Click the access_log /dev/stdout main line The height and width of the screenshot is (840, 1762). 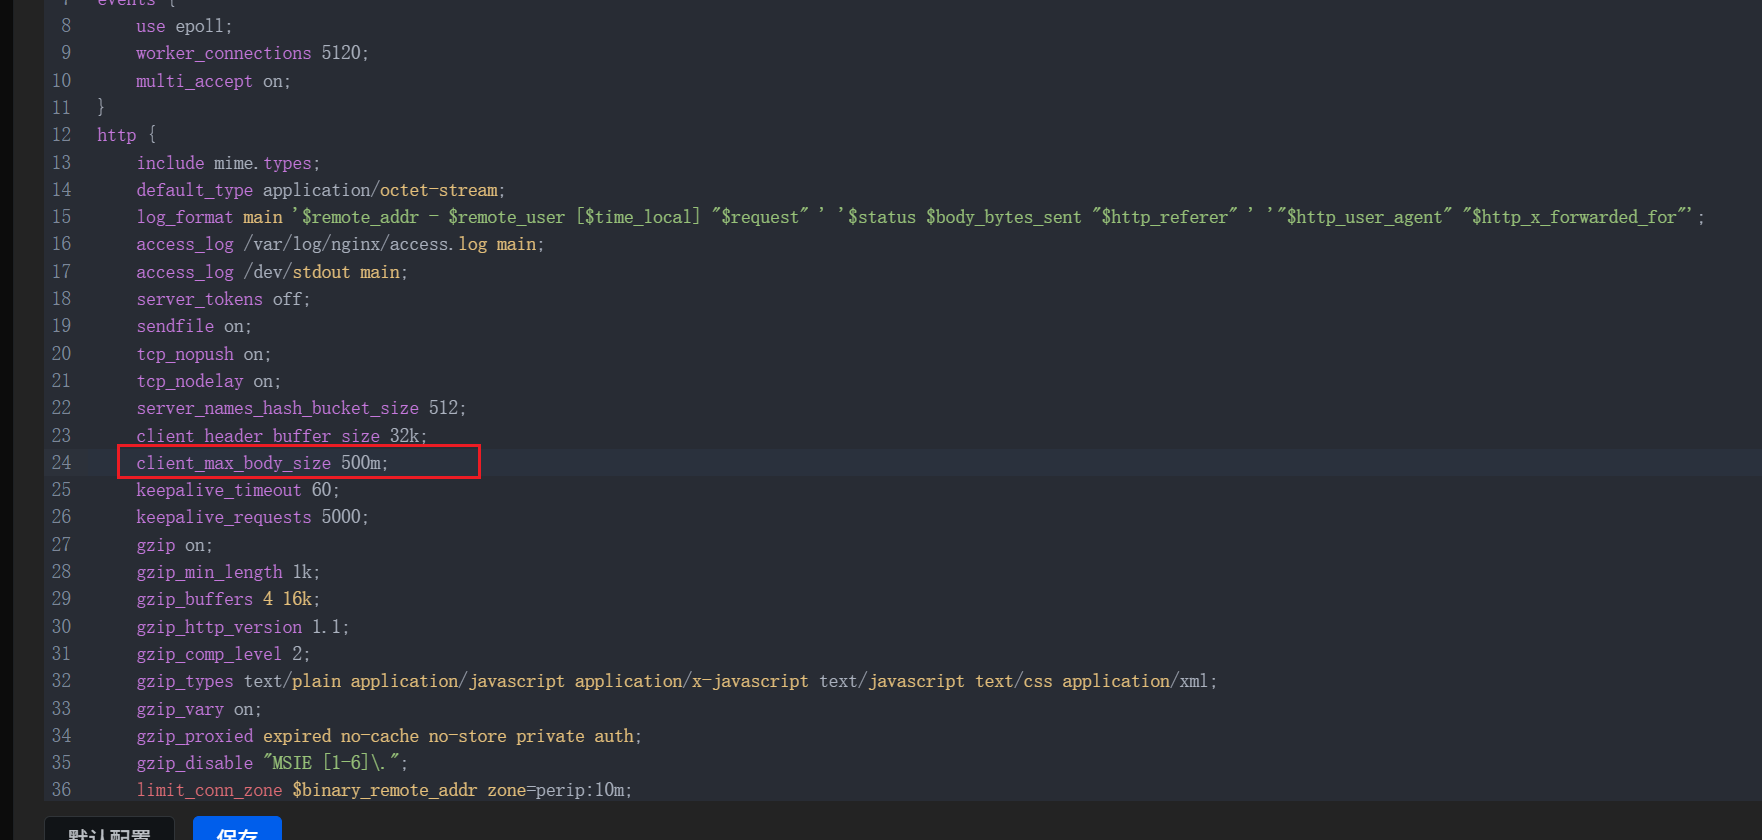272,272
